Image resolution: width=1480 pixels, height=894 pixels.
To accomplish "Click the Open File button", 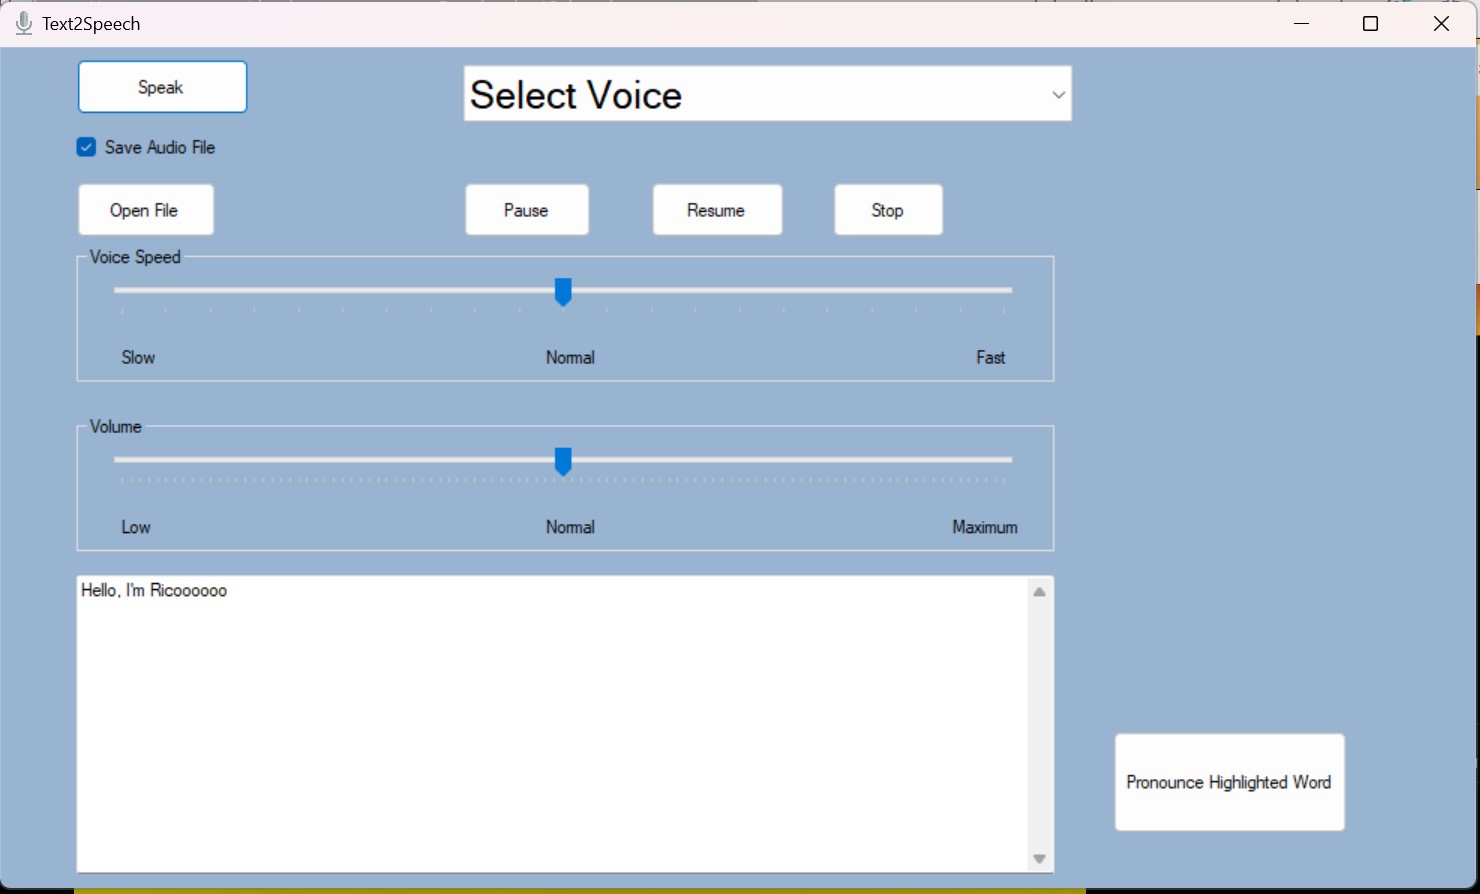I will pos(146,210).
